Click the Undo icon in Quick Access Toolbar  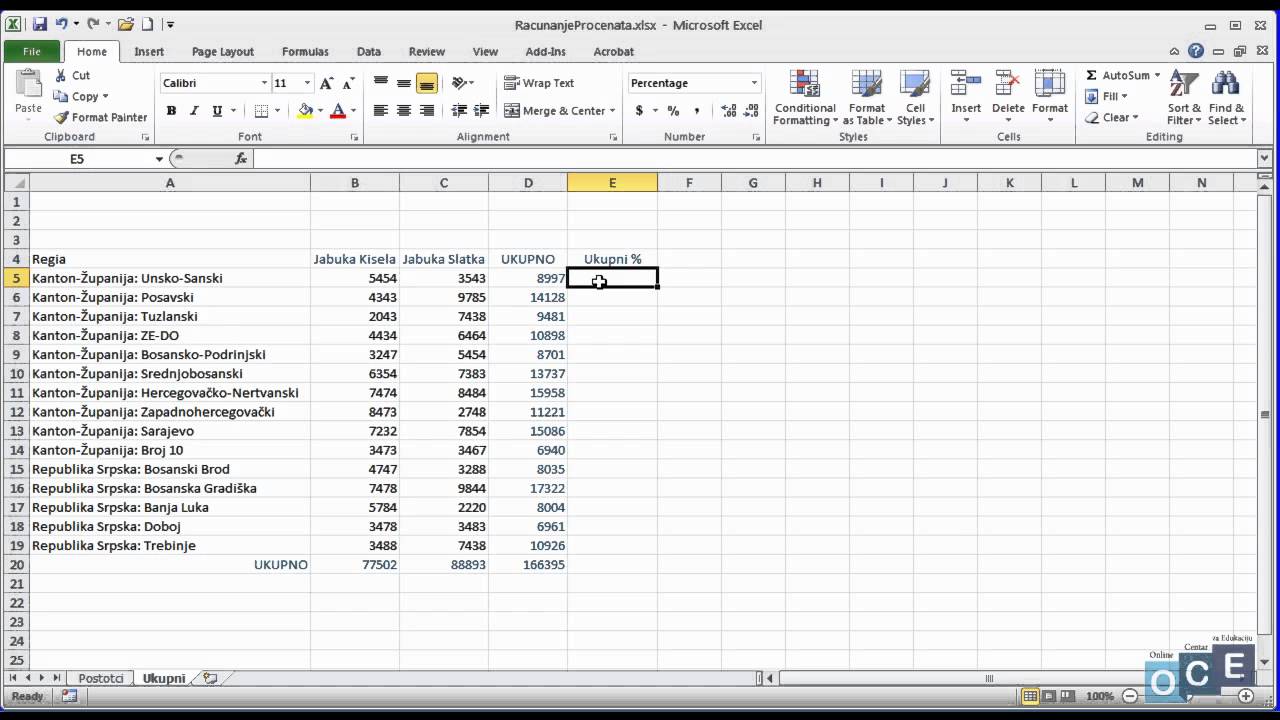62,24
